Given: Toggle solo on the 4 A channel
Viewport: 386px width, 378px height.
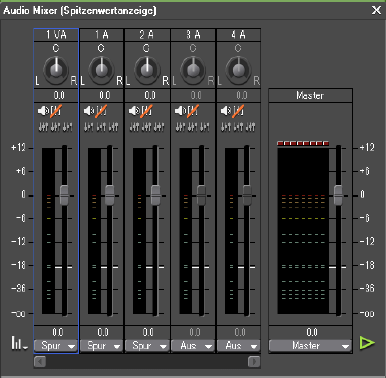Looking at the screenshot, I should click(x=238, y=111).
